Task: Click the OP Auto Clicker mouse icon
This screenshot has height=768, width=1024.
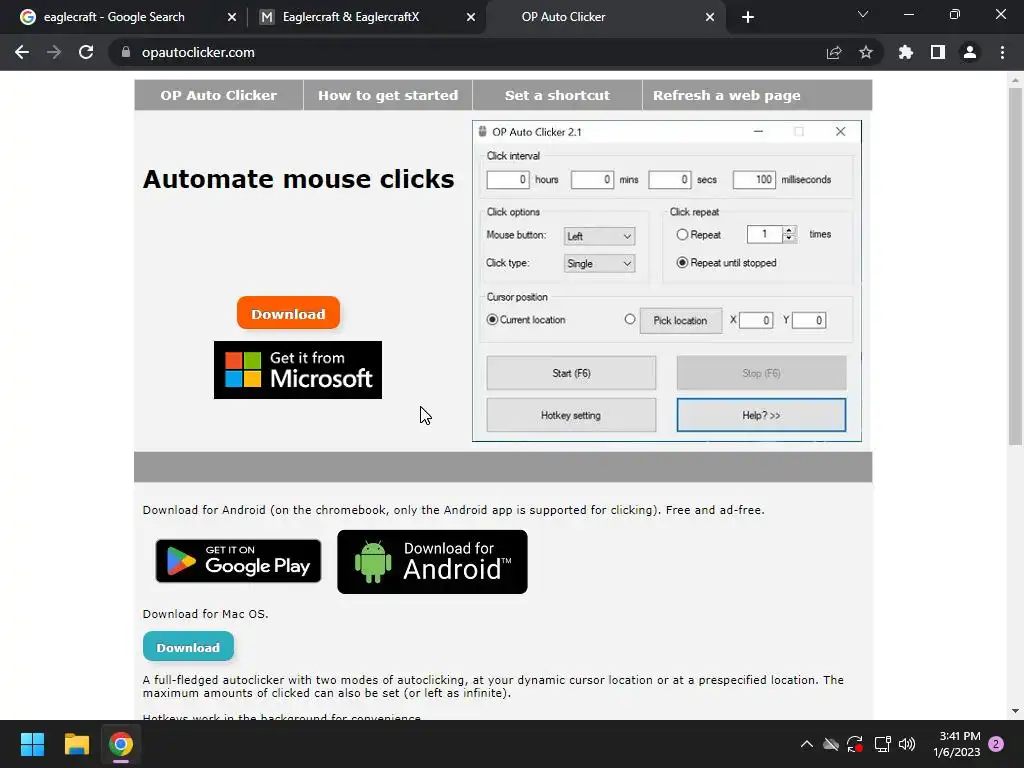Action: (x=483, y=131)
